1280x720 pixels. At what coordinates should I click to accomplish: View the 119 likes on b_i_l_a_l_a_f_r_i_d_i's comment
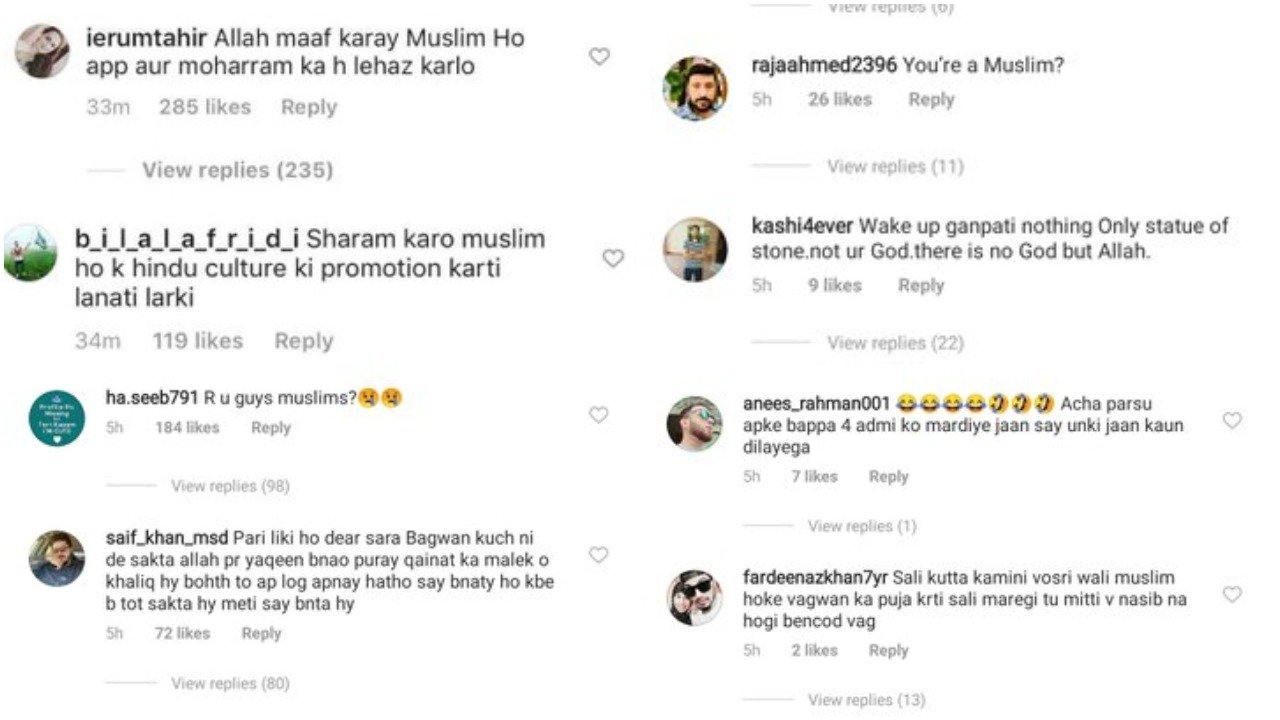click(197, 341)
